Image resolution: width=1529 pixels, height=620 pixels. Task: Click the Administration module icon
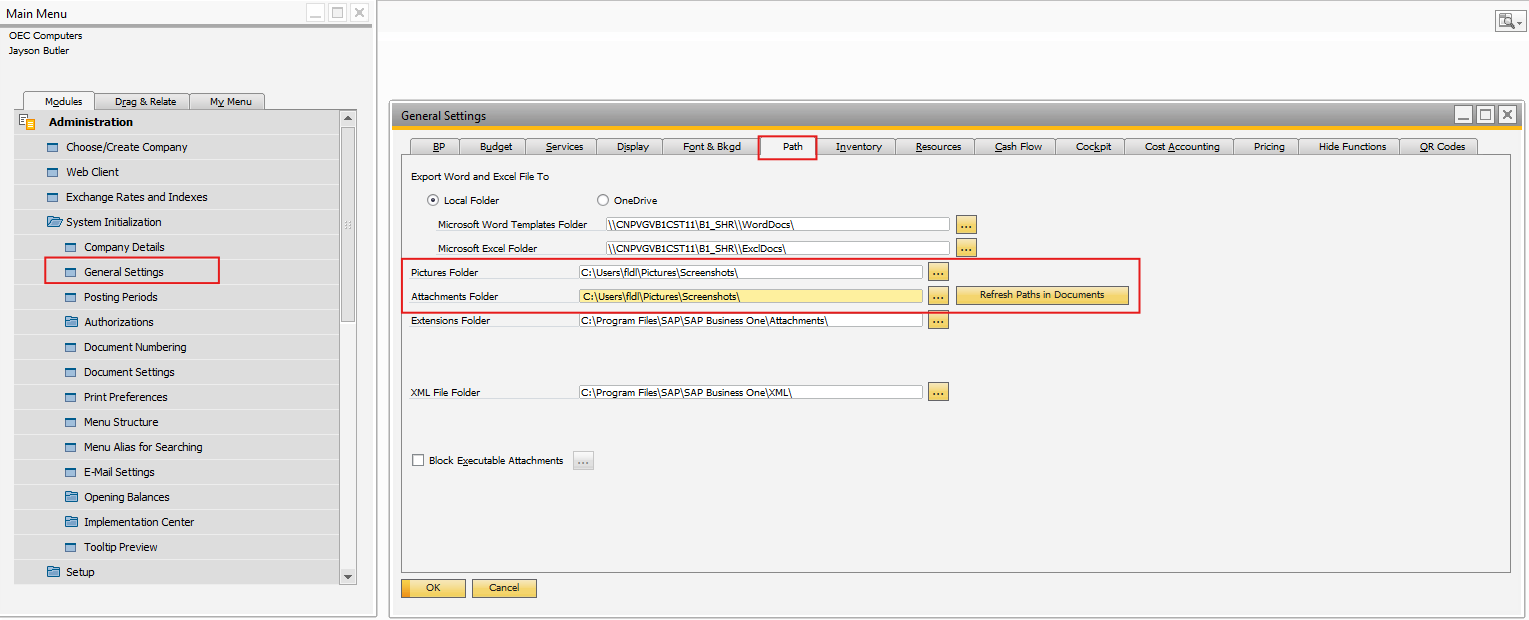click(x=27, y=122)
